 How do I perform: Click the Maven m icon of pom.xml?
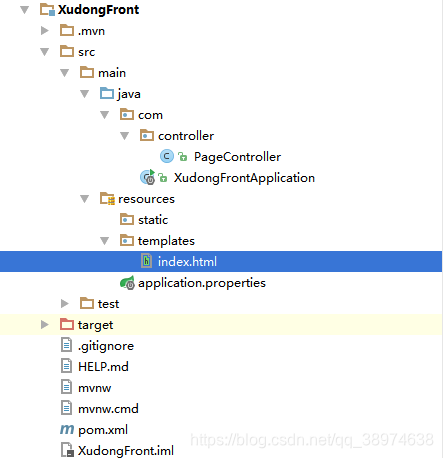(x=67, y=429)
